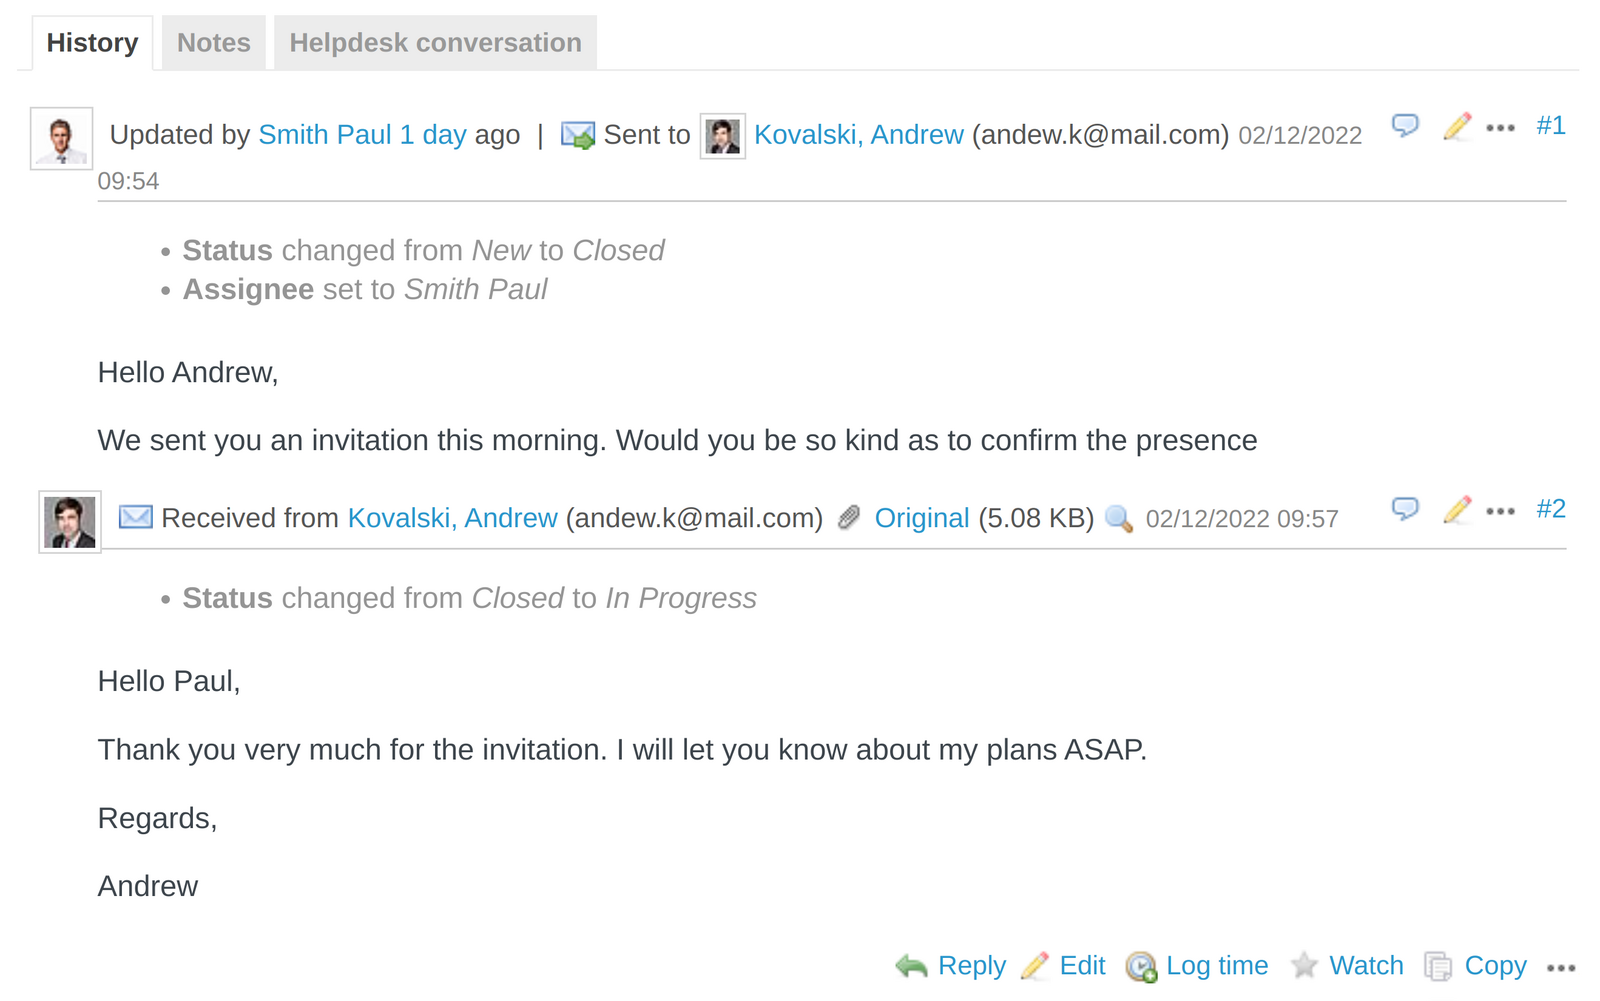Download the Original attachment

(x=921, y=518)
